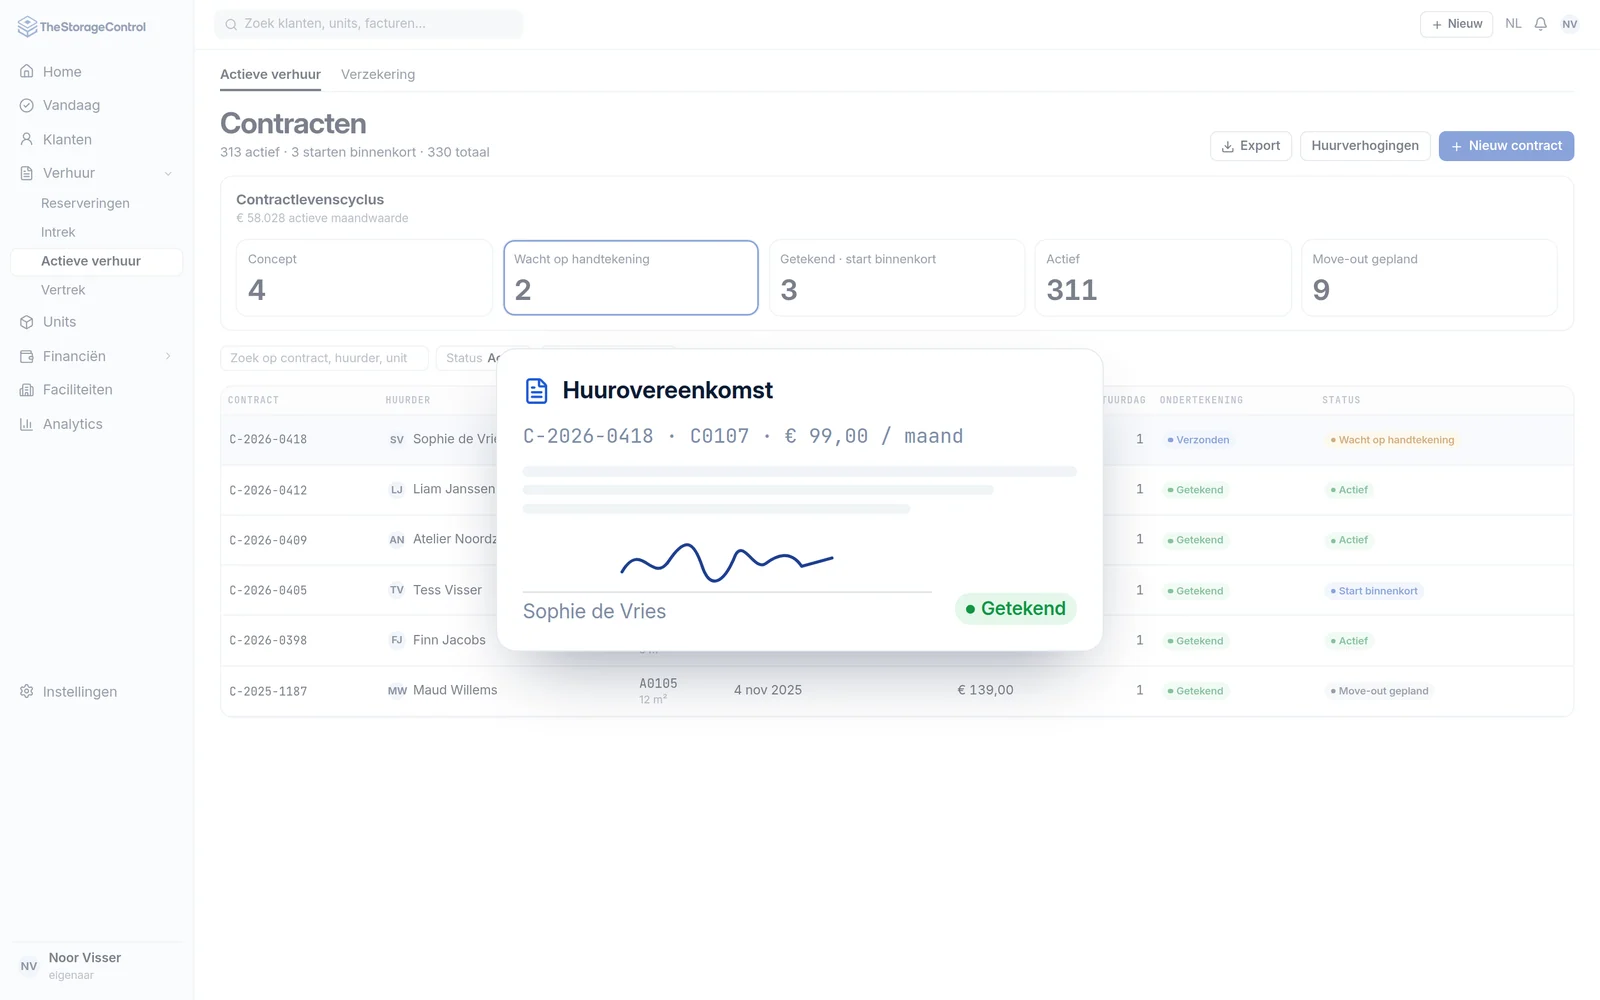Viewport: 1600px width, 1000px height.
Task: Open Noor Visser profile at bottom
Action: 96,966
